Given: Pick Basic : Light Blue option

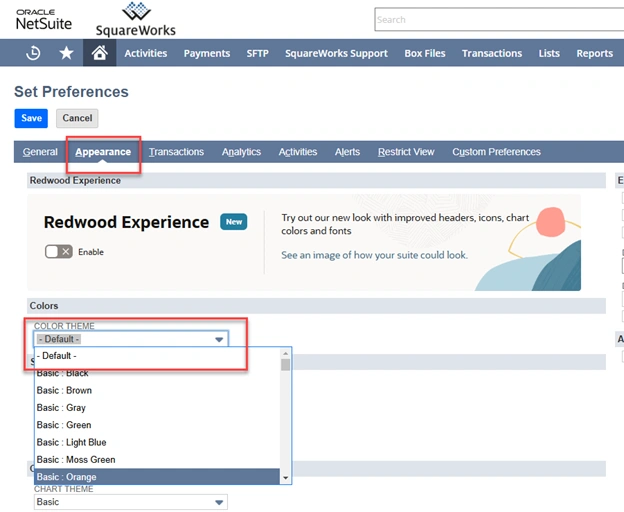Looking at the screenshot, I should [x=71, y=442].
